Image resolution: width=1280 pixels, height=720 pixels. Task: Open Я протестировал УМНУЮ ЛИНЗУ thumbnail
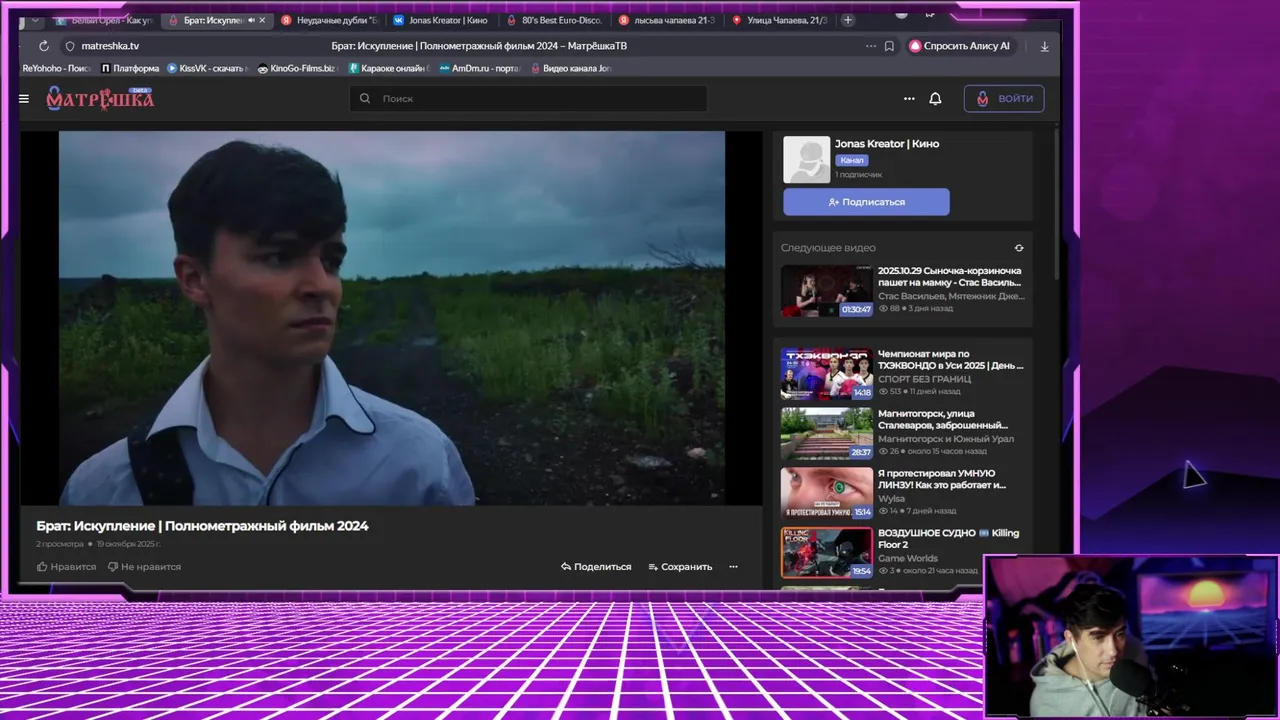point(827,493)
